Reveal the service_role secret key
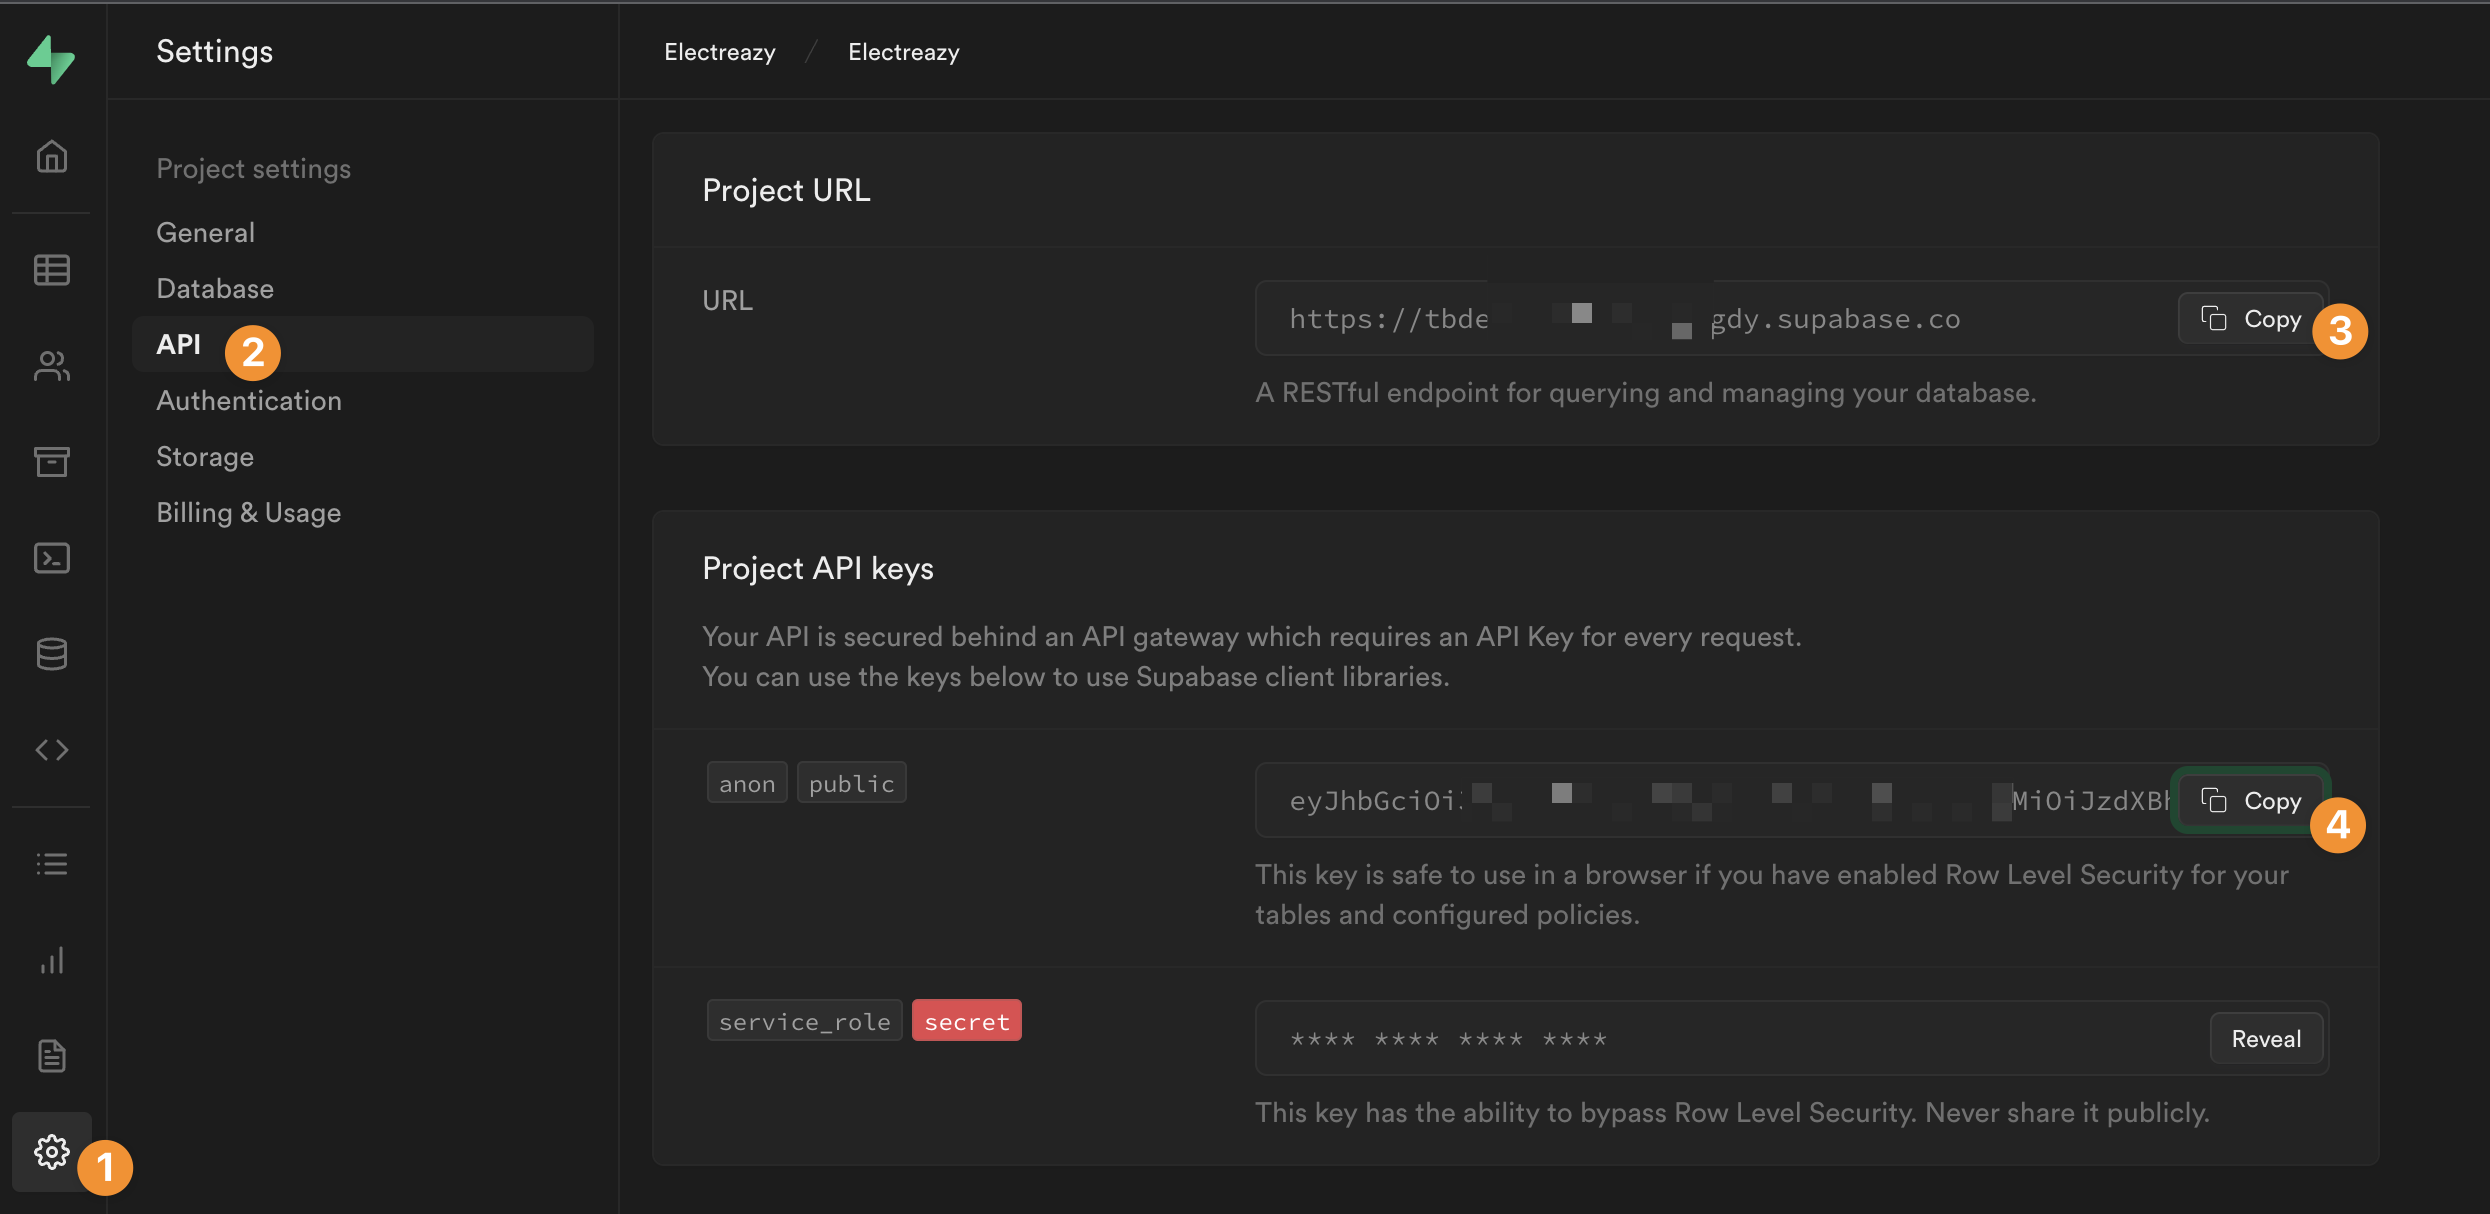The height and width of the screenshot is (1214, 2490). click(x=2266, y=1038)
